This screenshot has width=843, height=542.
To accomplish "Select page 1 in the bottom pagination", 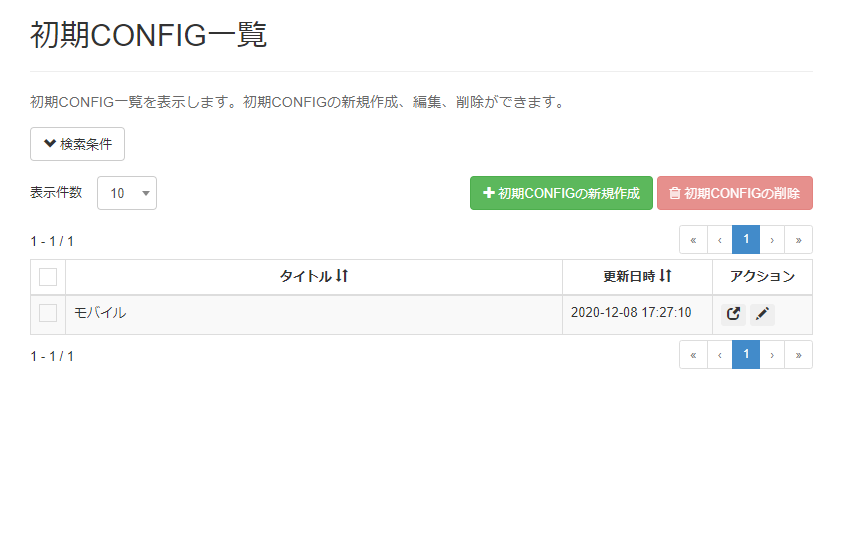I will (746, 355).
